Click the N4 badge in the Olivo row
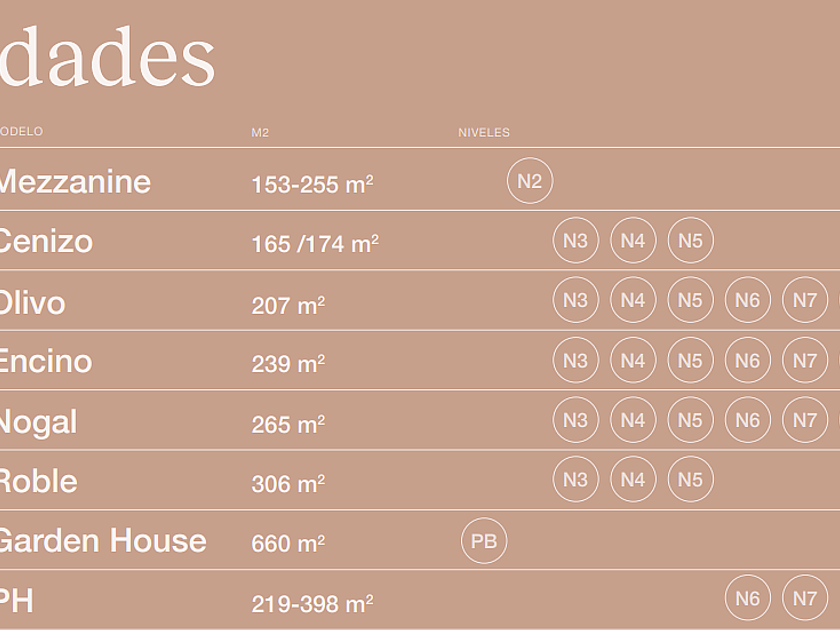This screenshot has width=840, height=630. click(633, 300)
